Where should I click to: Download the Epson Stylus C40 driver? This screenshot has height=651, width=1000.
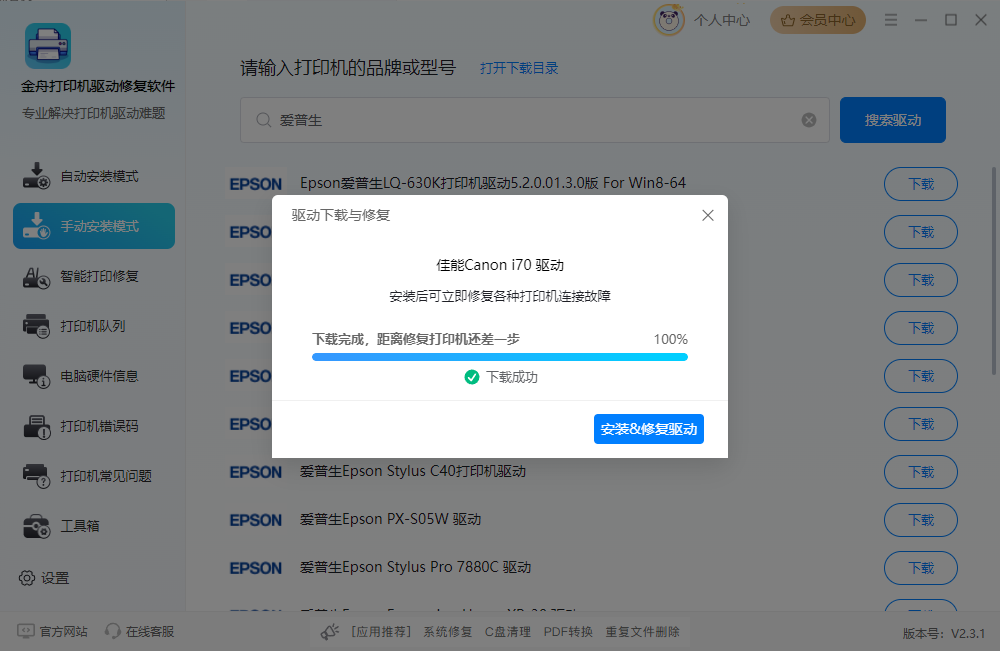tap(920, 472)
